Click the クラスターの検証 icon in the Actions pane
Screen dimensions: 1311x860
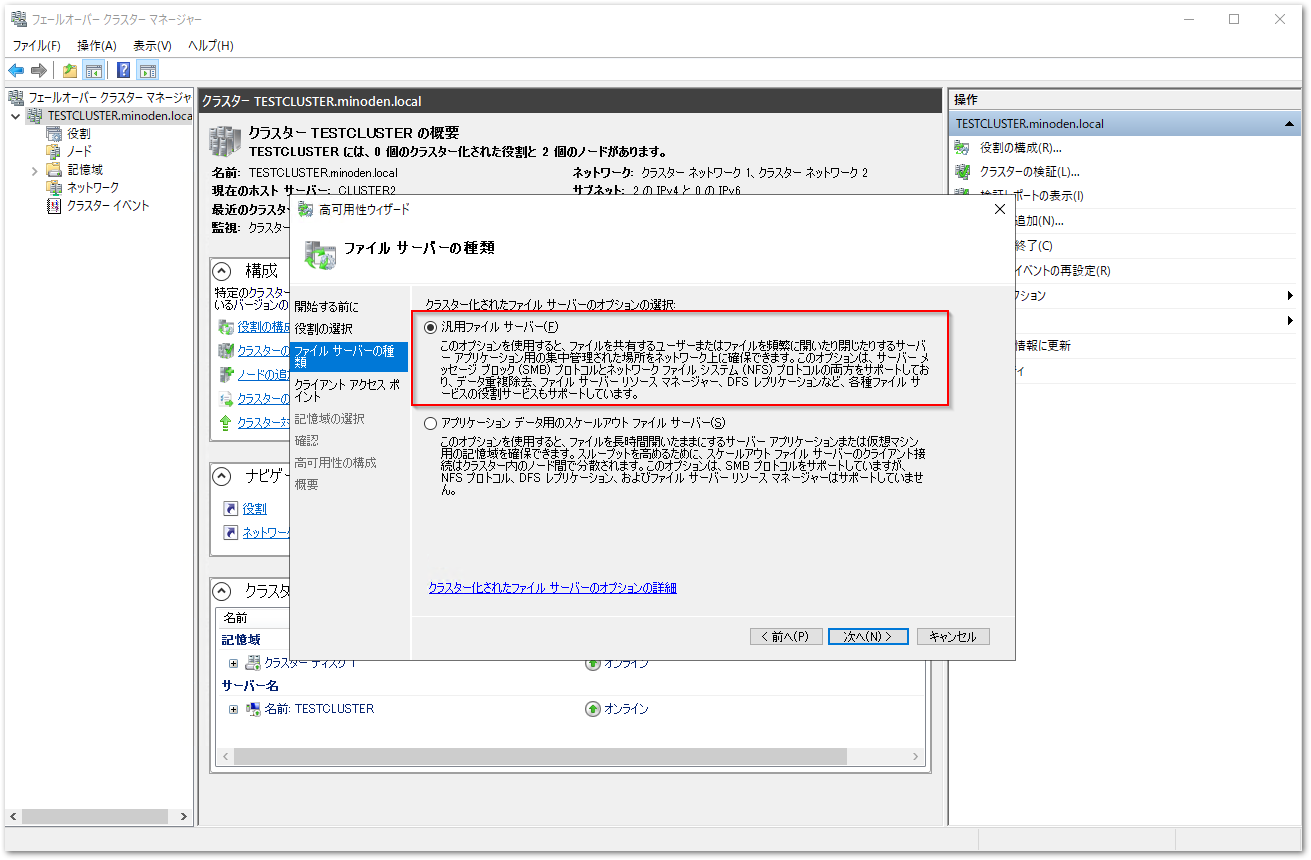[x=963, y=172]
